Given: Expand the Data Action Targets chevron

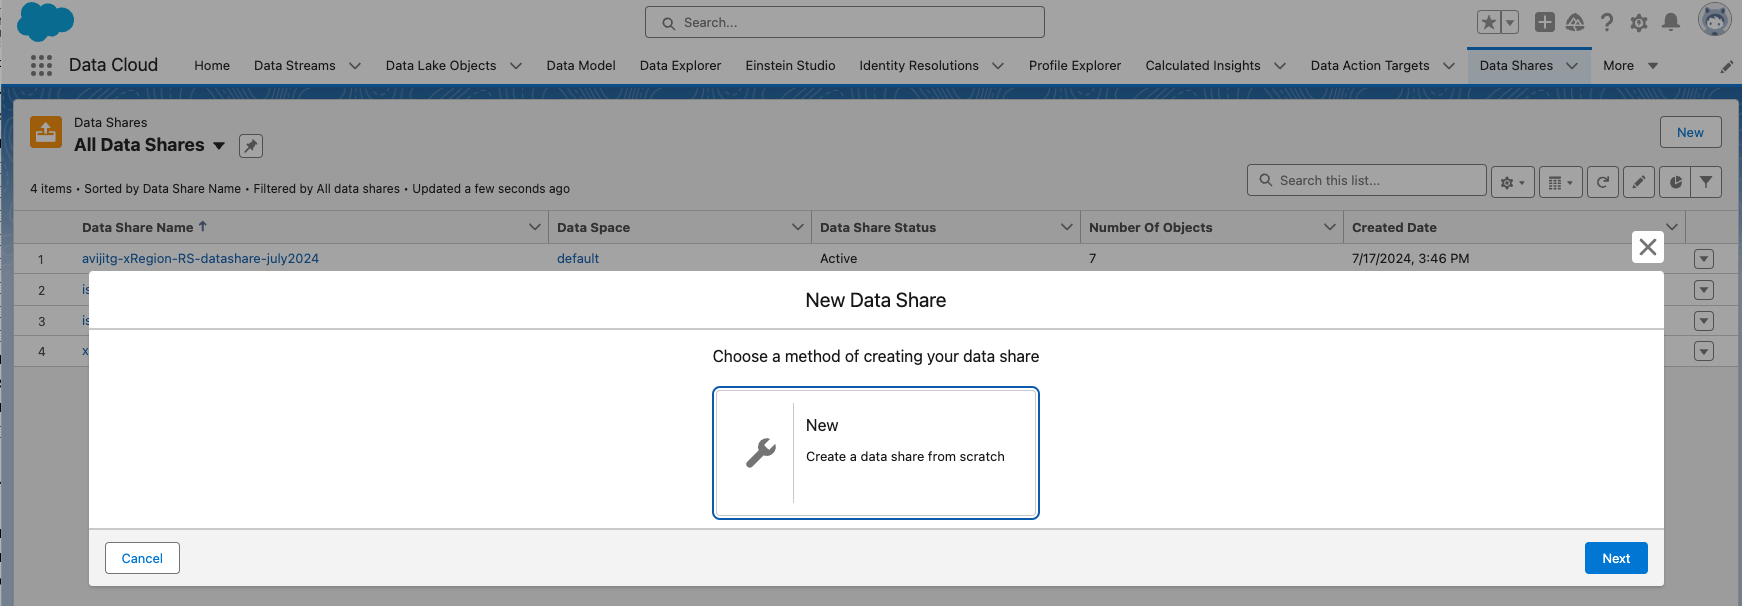Looking at the screenshot, I should (1449, 66).
